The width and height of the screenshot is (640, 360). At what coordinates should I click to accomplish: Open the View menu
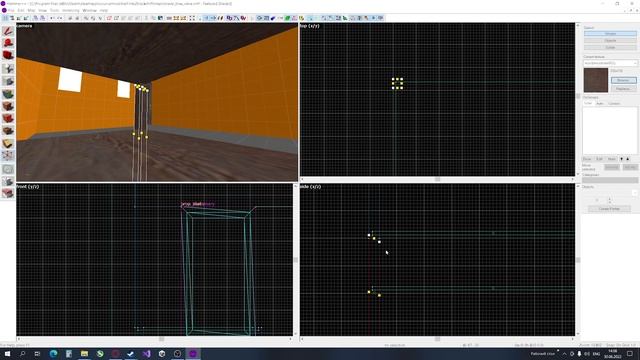pyautogui.click(x=42, y=10)
